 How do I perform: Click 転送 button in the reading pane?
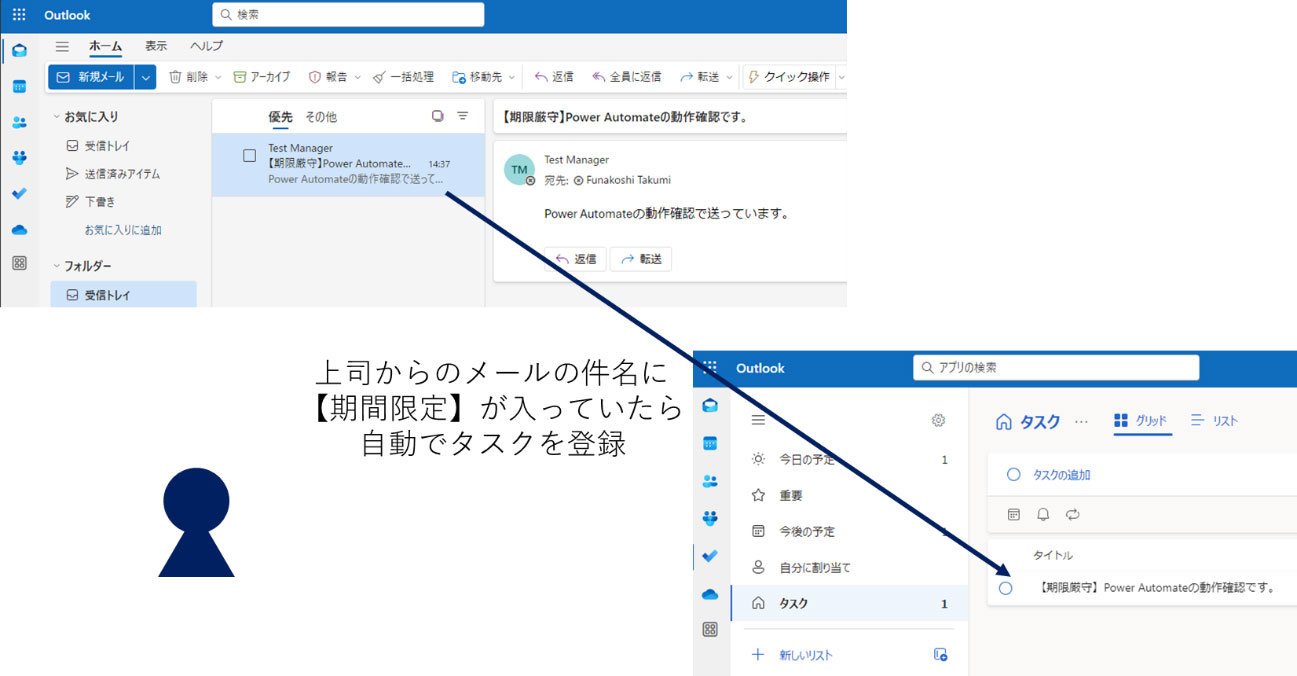click(641, 259)
